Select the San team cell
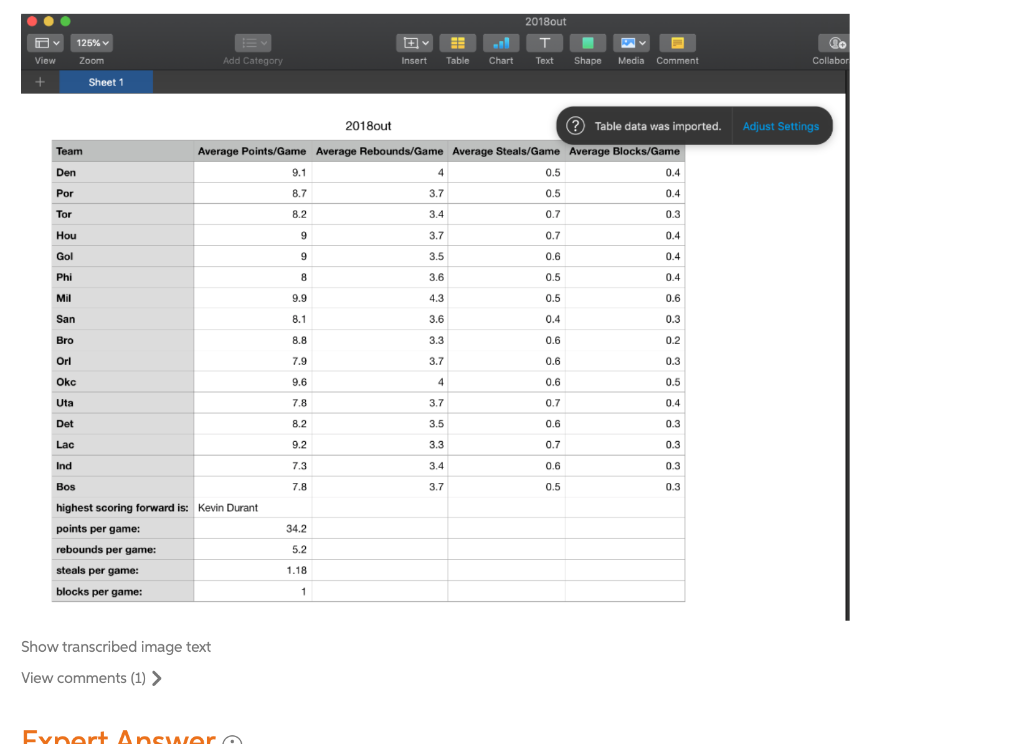Image resolution: width=1024 pixels, height=744 pixels. pyautogui.click(x=123, y=319)
